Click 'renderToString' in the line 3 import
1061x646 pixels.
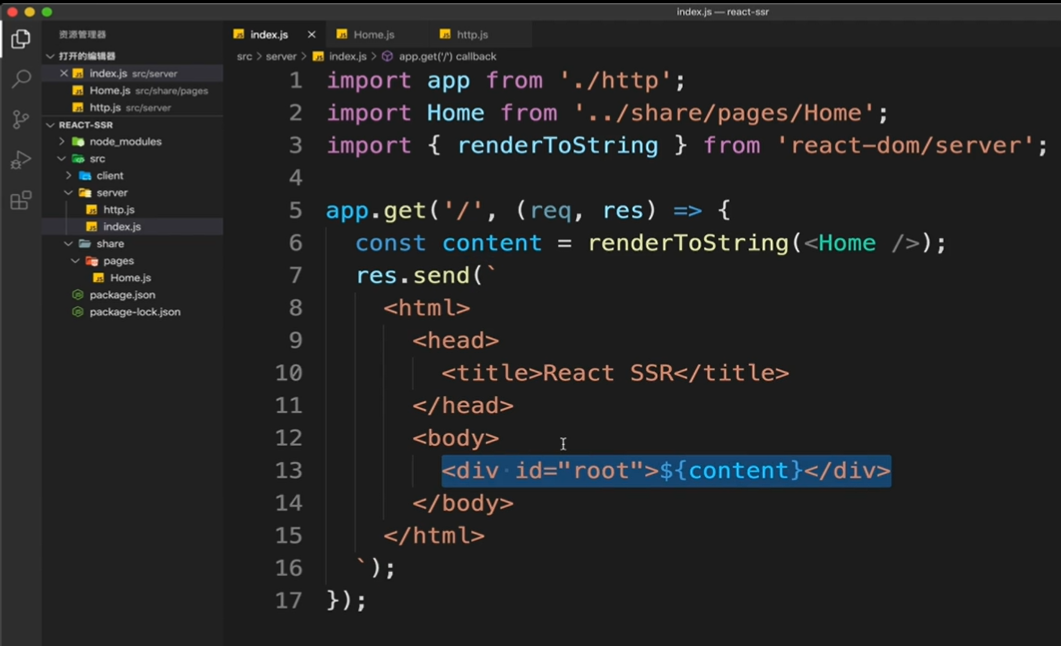(x=558, y=145)
